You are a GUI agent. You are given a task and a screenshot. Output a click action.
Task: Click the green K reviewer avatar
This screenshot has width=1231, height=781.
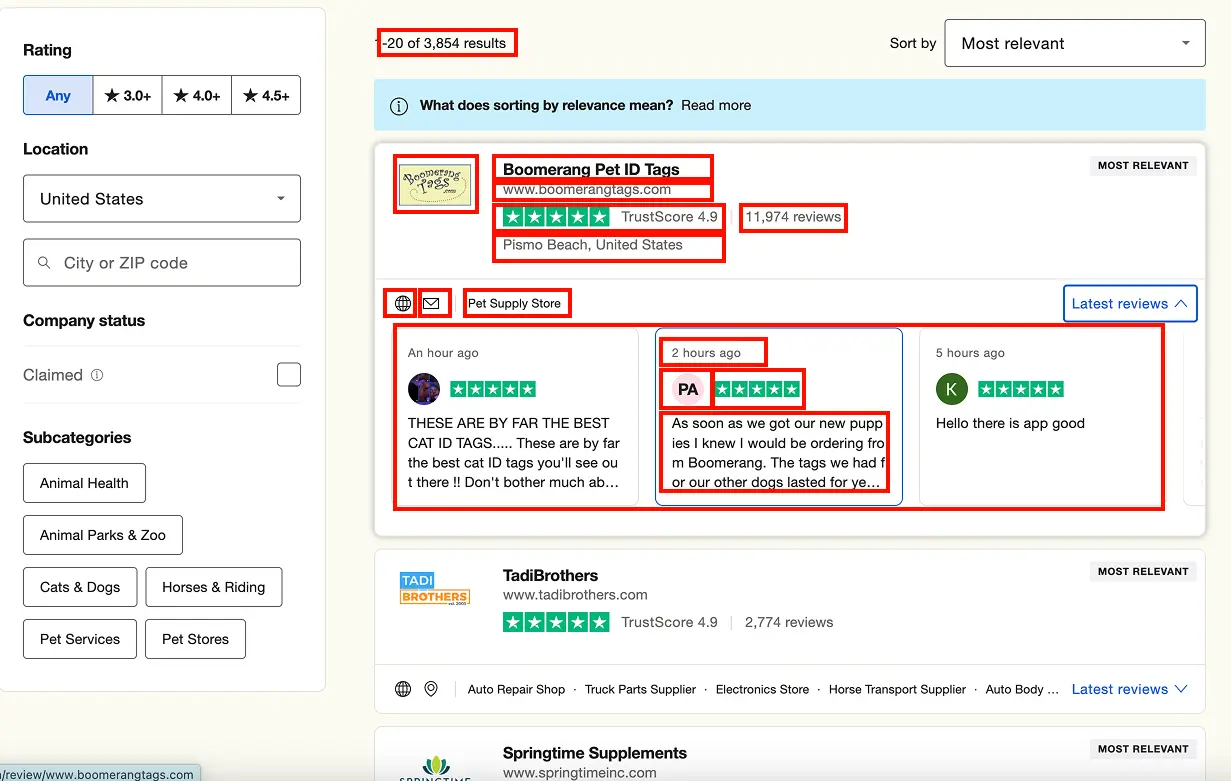952,389
